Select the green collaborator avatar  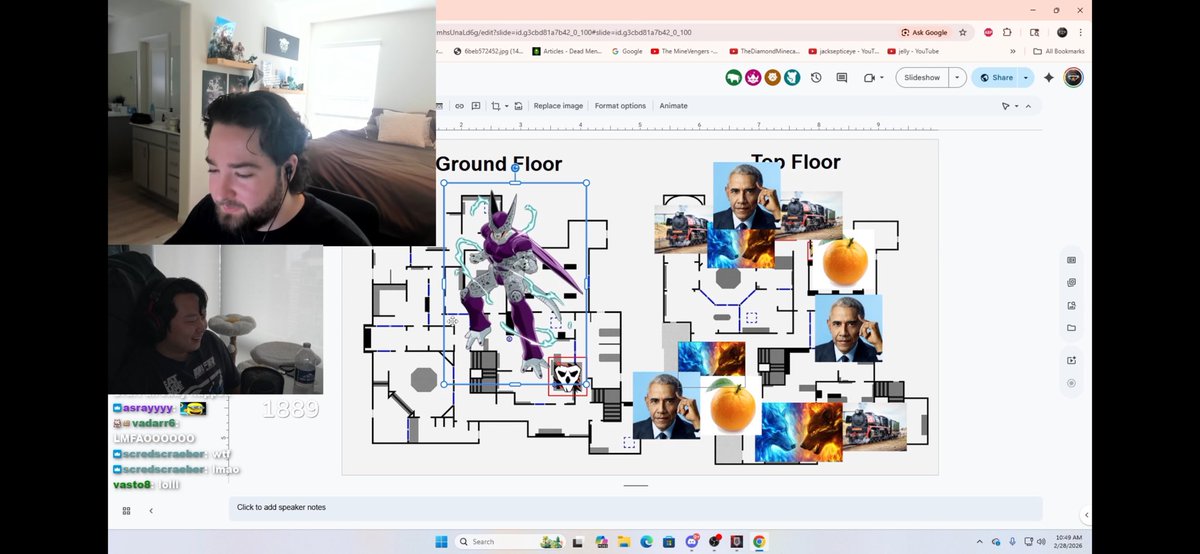(x=734, y=77)
